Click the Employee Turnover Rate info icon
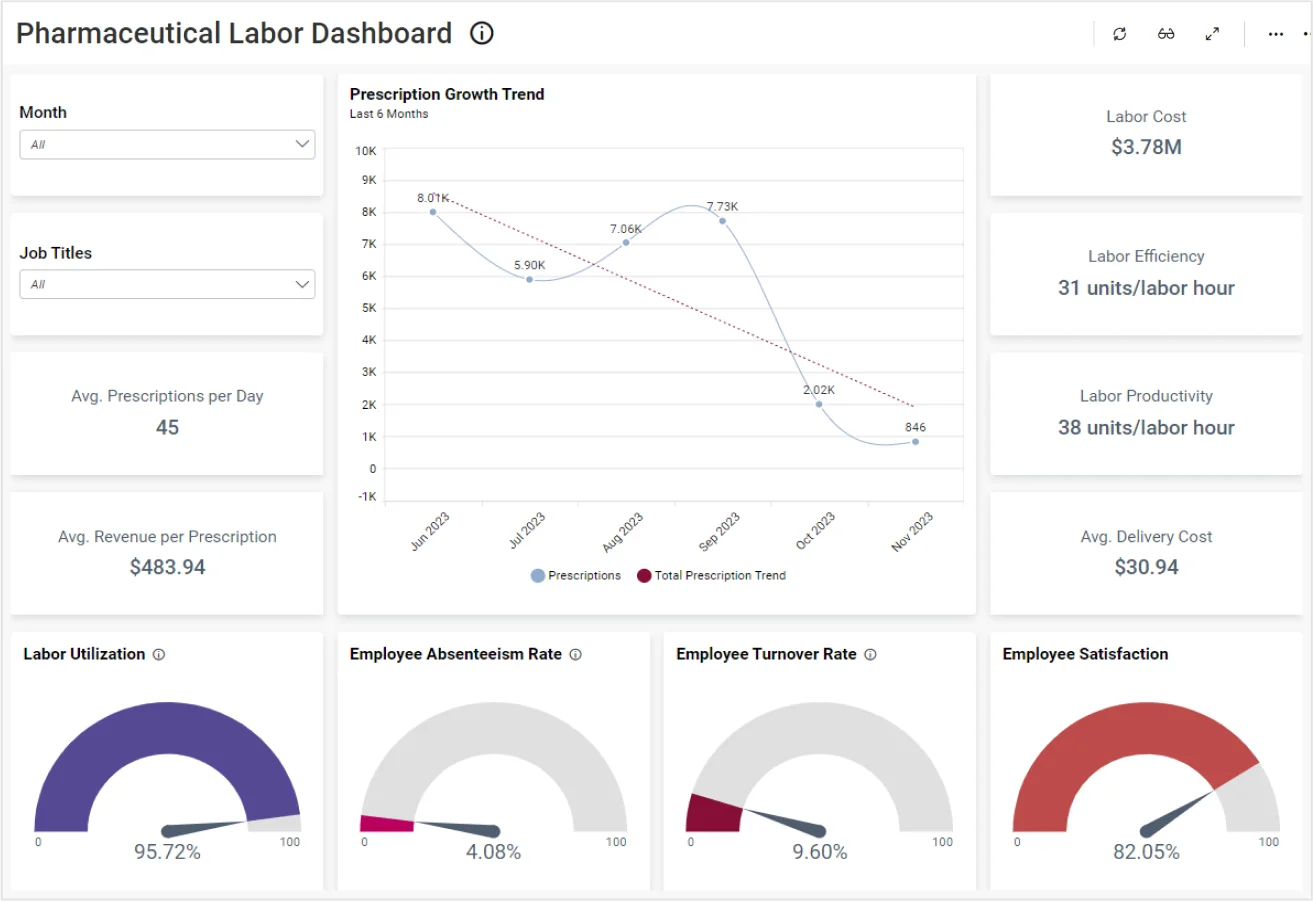Screen dimensions: 1313x901 pyautogui.click(x=870, y=655)
